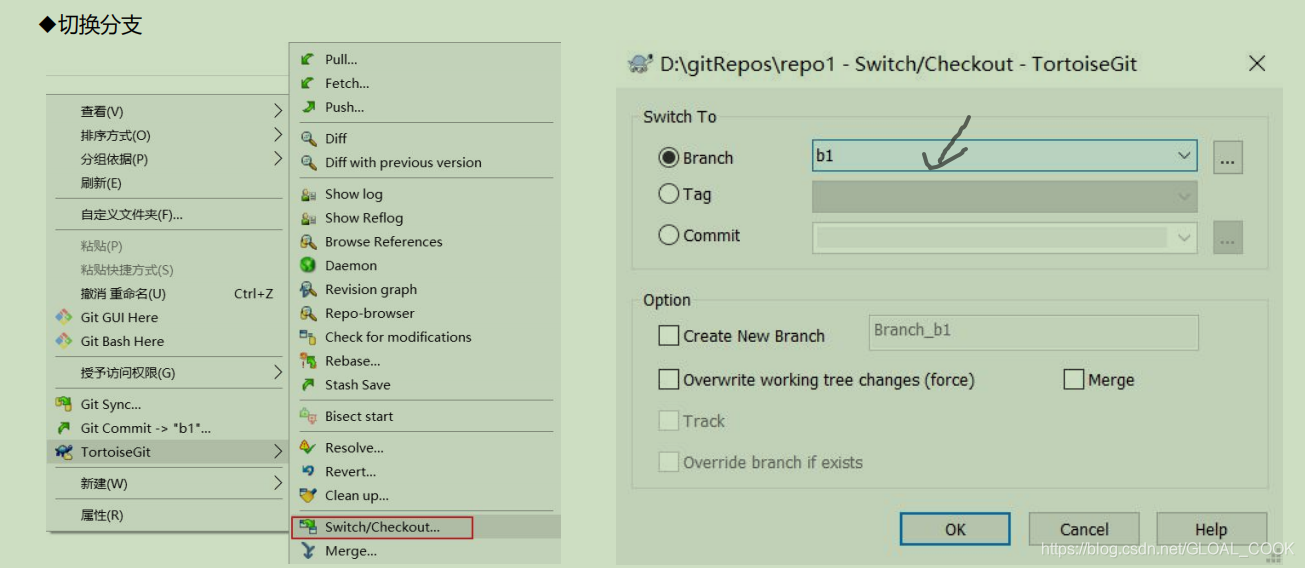
Task: Click the Check for modifications icon
Action: click(308, 337)
